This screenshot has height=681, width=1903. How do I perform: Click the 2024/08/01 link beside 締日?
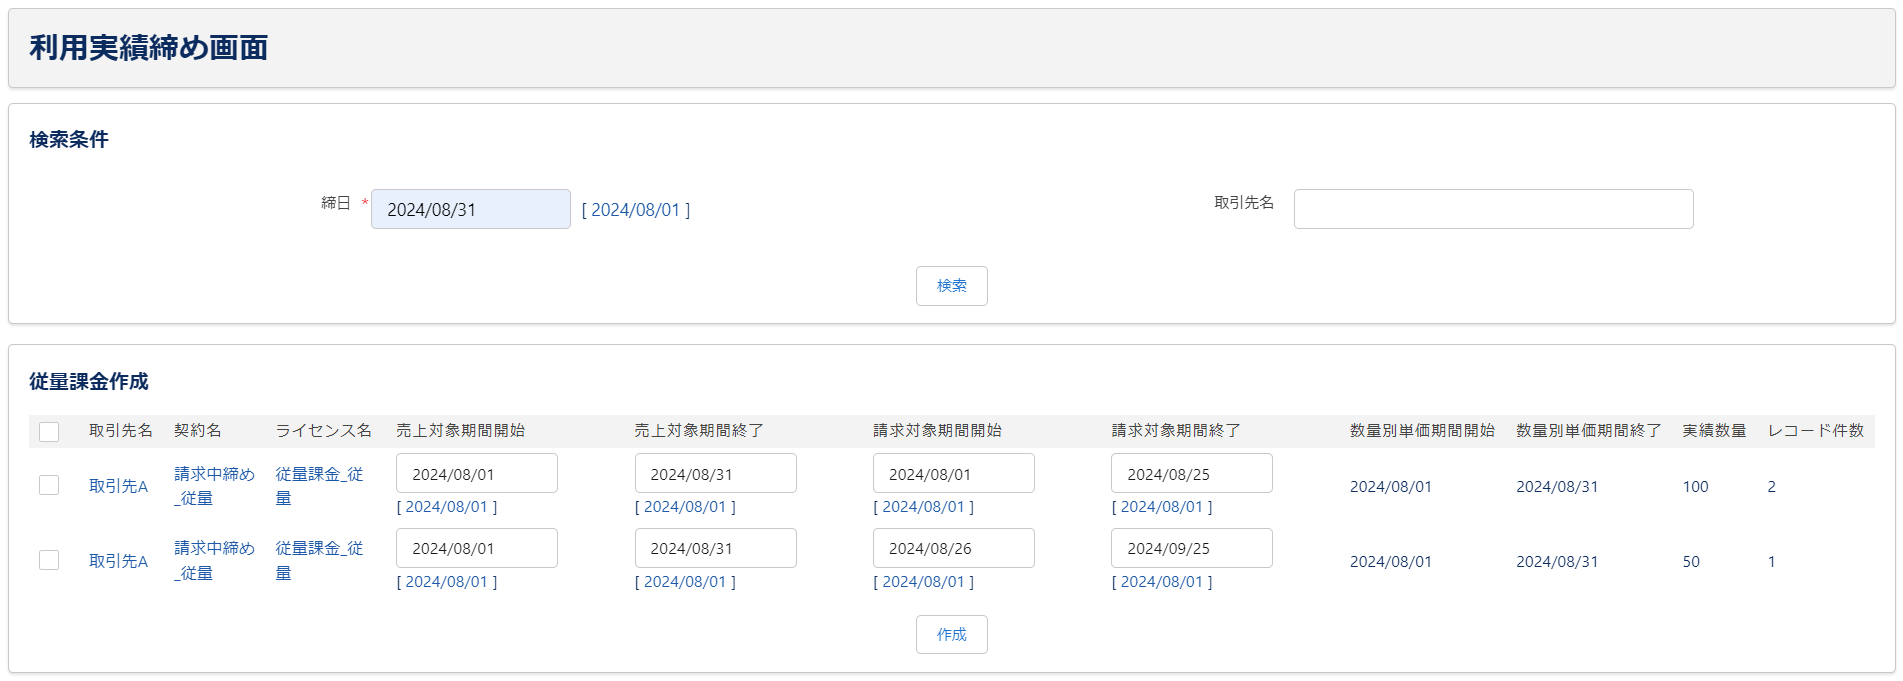635,210
